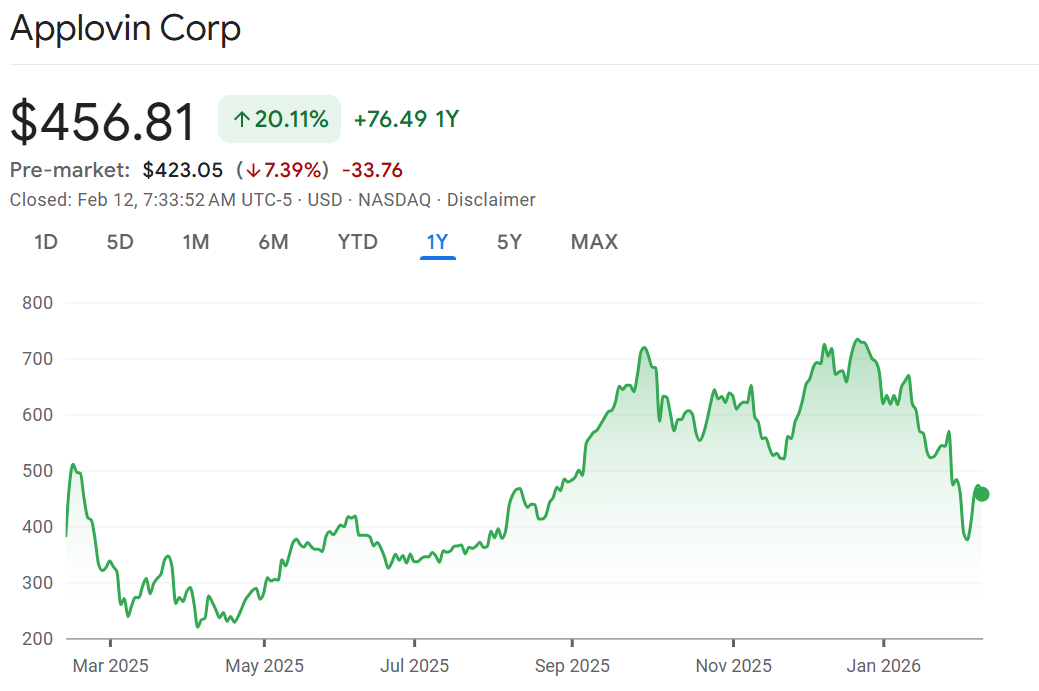
Task: Select the 5D chart range
Action: pos(120,242)
